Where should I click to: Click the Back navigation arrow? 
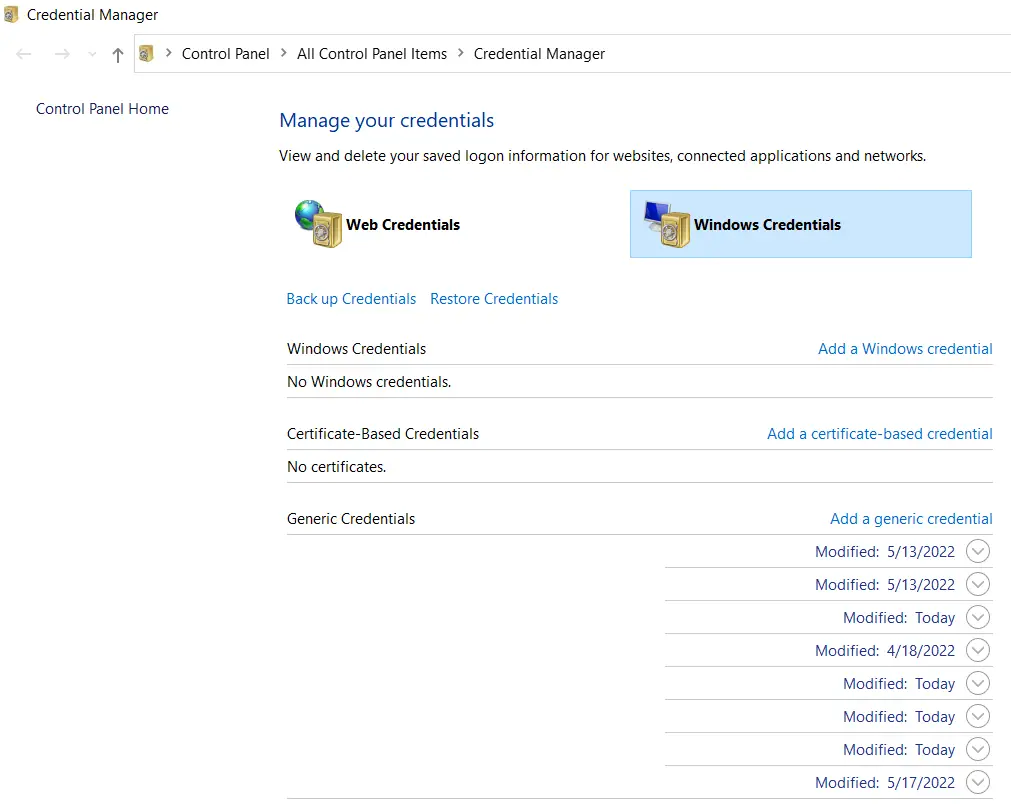pyautogui.click(x=25, y=54)
